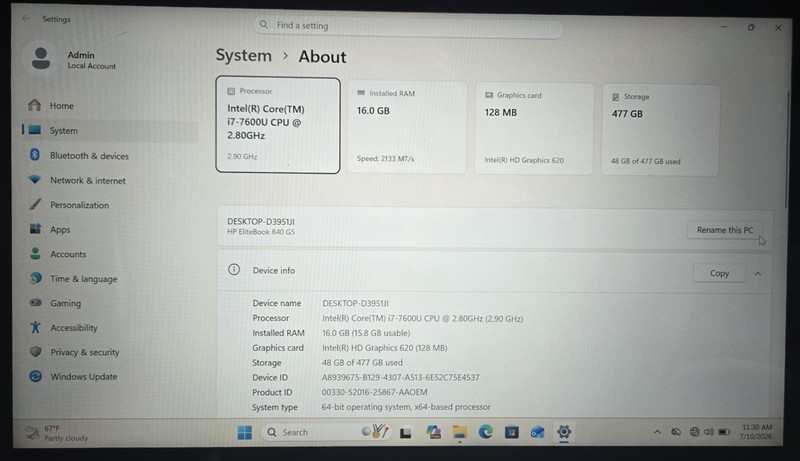
Task: Click the Product ID value 00330-52016-25867-AAOEM
Action: [374, 392]
